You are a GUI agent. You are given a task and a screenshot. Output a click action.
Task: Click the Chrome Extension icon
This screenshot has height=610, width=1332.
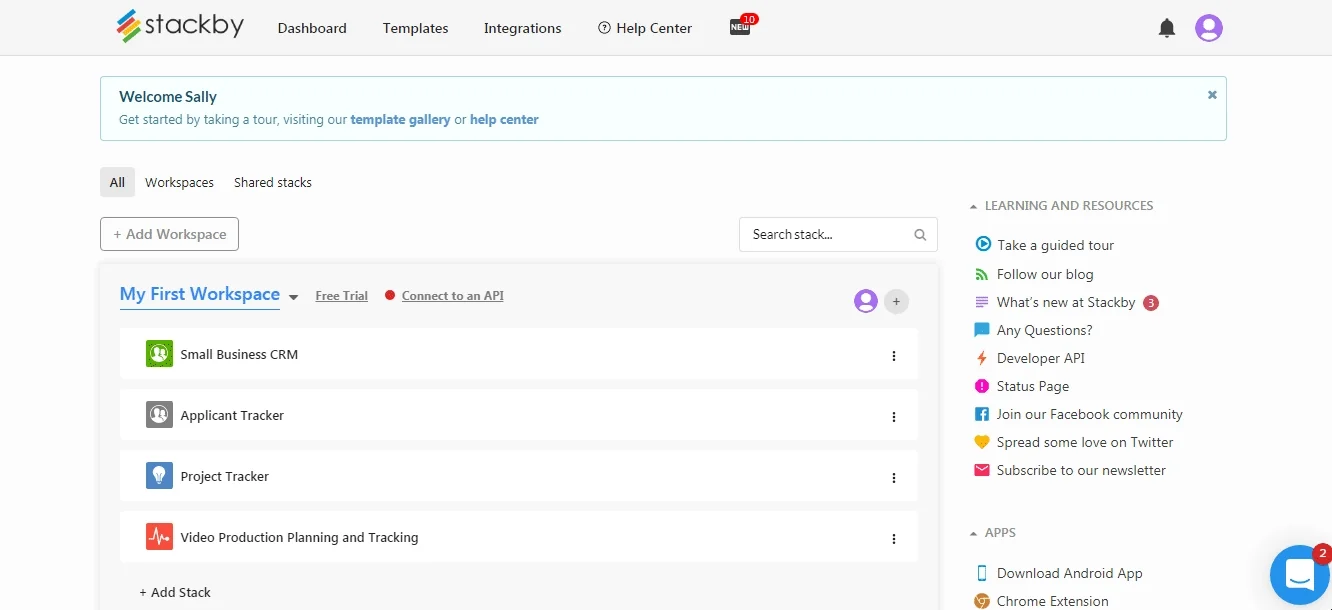tap(982, 601)
